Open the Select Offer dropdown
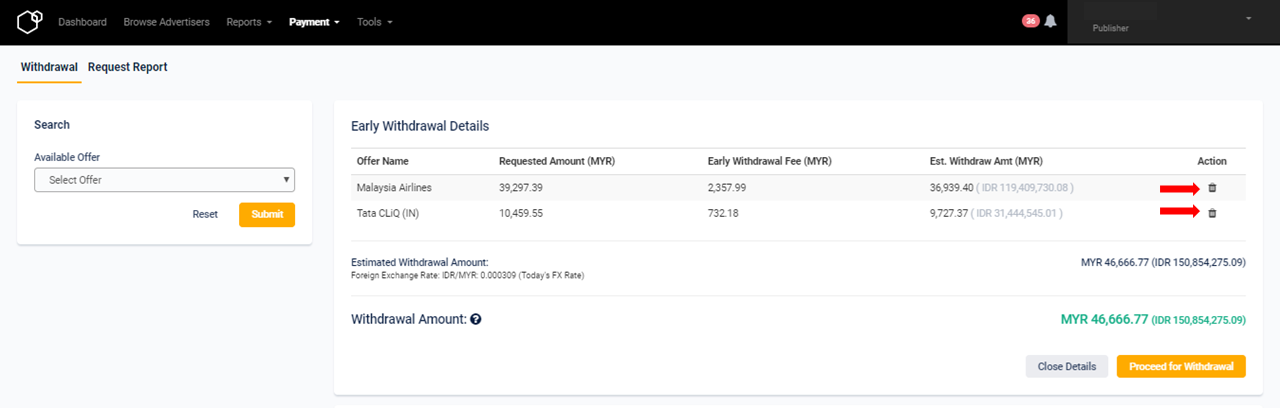The height and width of the screenshot is (408, 1280). click(164, 180)
